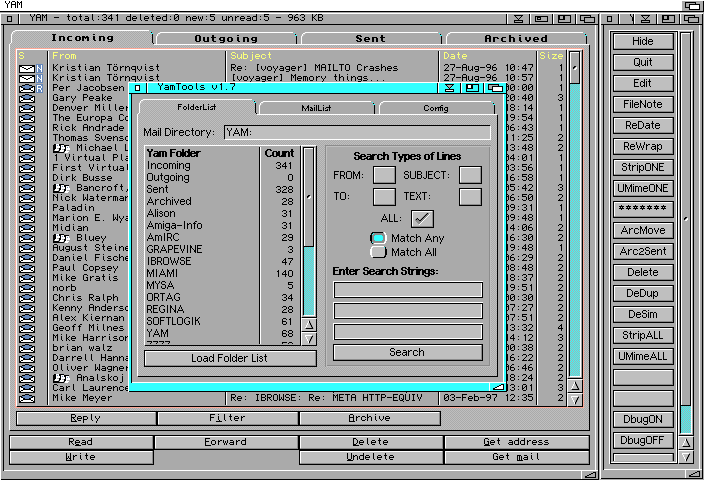Click envelope icon beside Paladin
Image resolution: width=704 pixels, height=480 pixels.
[x=26, y=208]
